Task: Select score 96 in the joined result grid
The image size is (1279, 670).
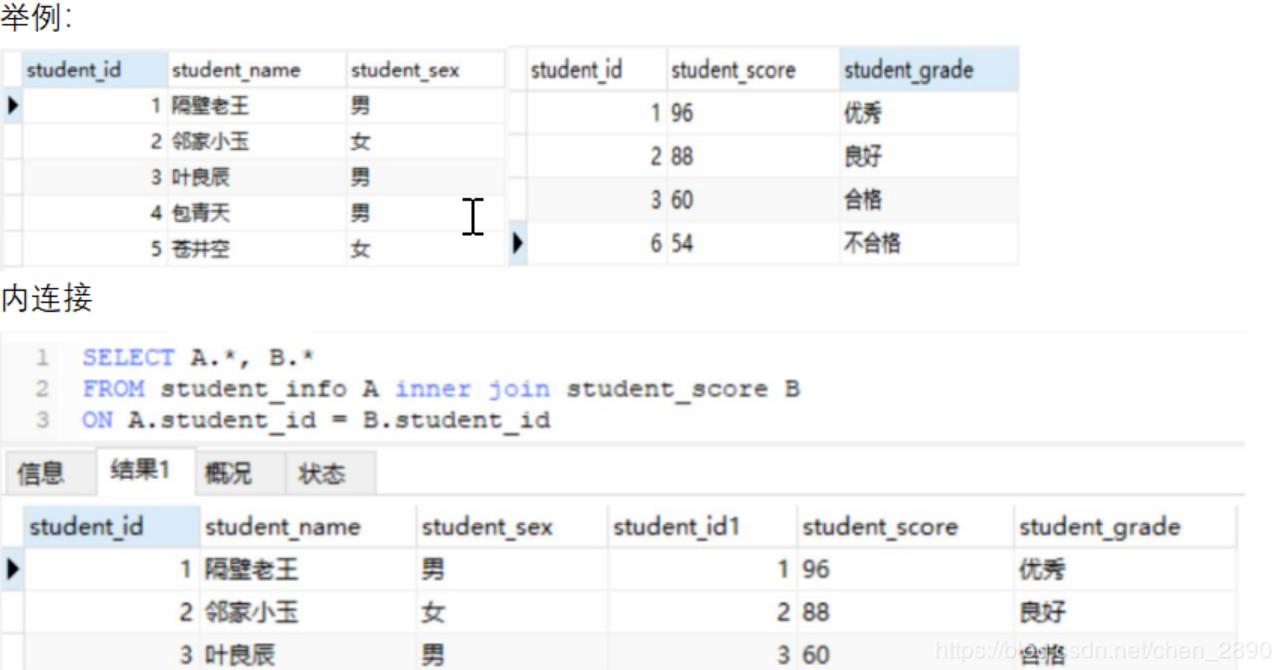Action: point(906,569)
